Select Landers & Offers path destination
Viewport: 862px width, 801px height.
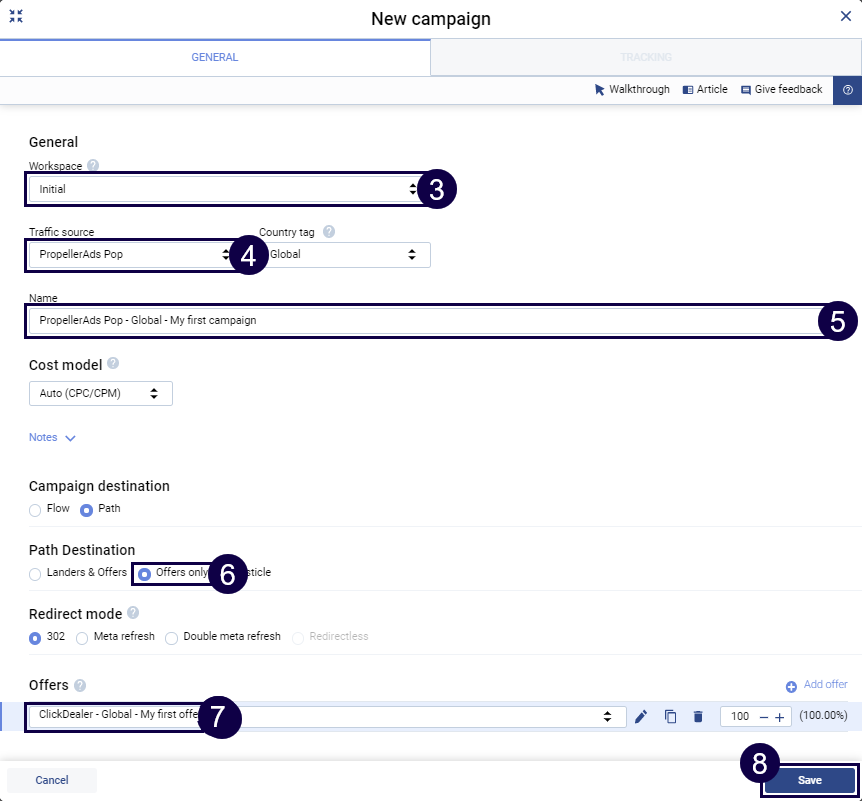[36, 574]
